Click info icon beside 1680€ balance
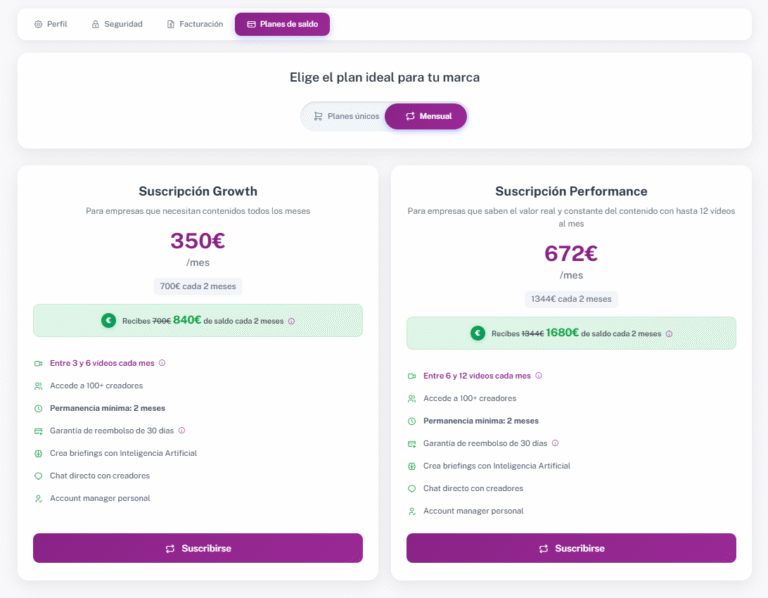Screen dimensions: 768x598 (669, 334)
